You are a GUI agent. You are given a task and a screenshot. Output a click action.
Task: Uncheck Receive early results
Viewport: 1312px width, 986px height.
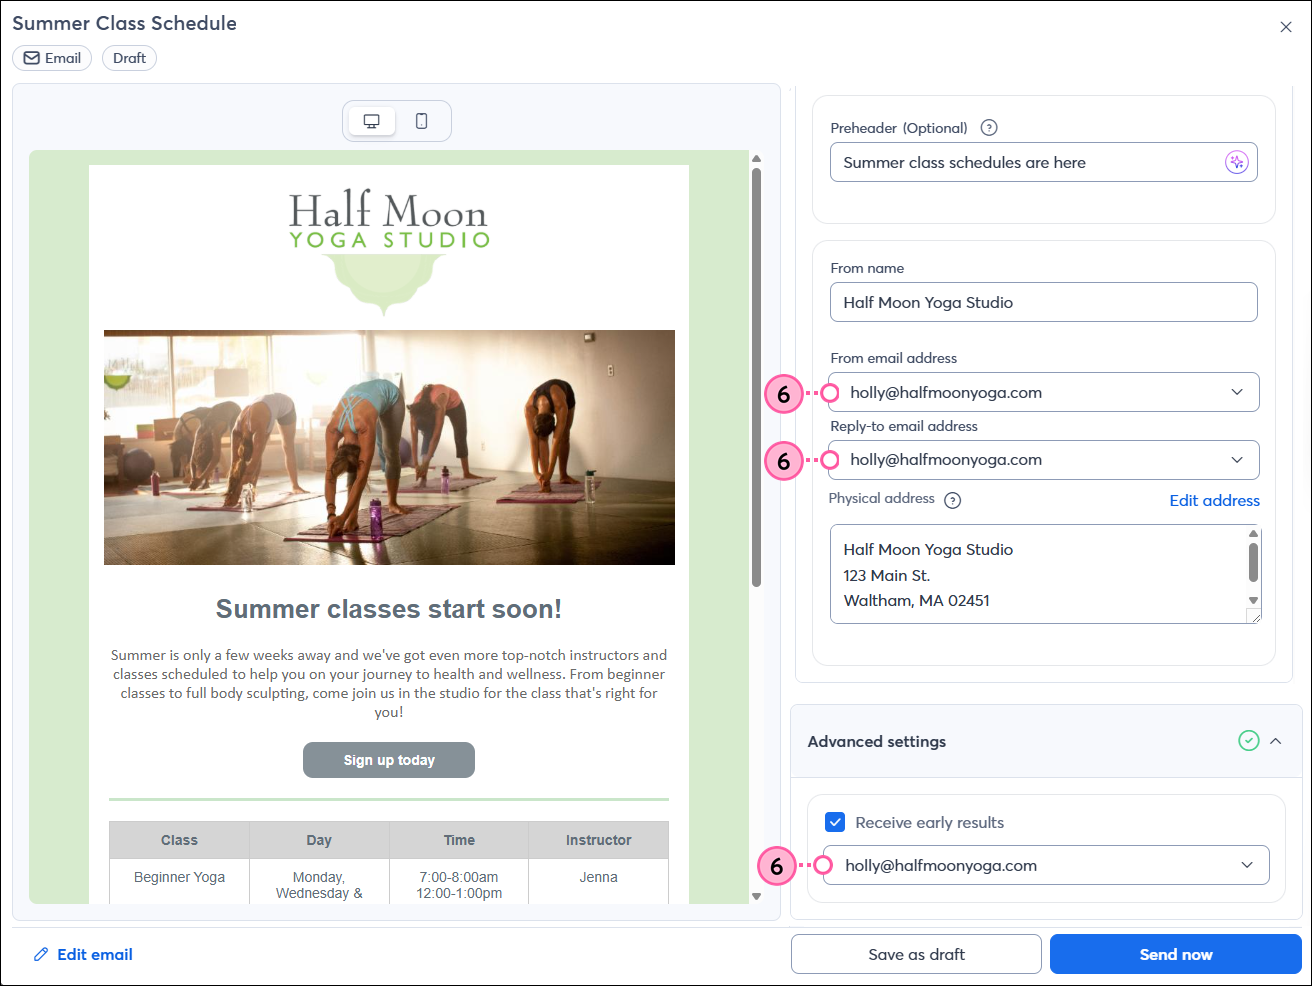coord(835,822)
